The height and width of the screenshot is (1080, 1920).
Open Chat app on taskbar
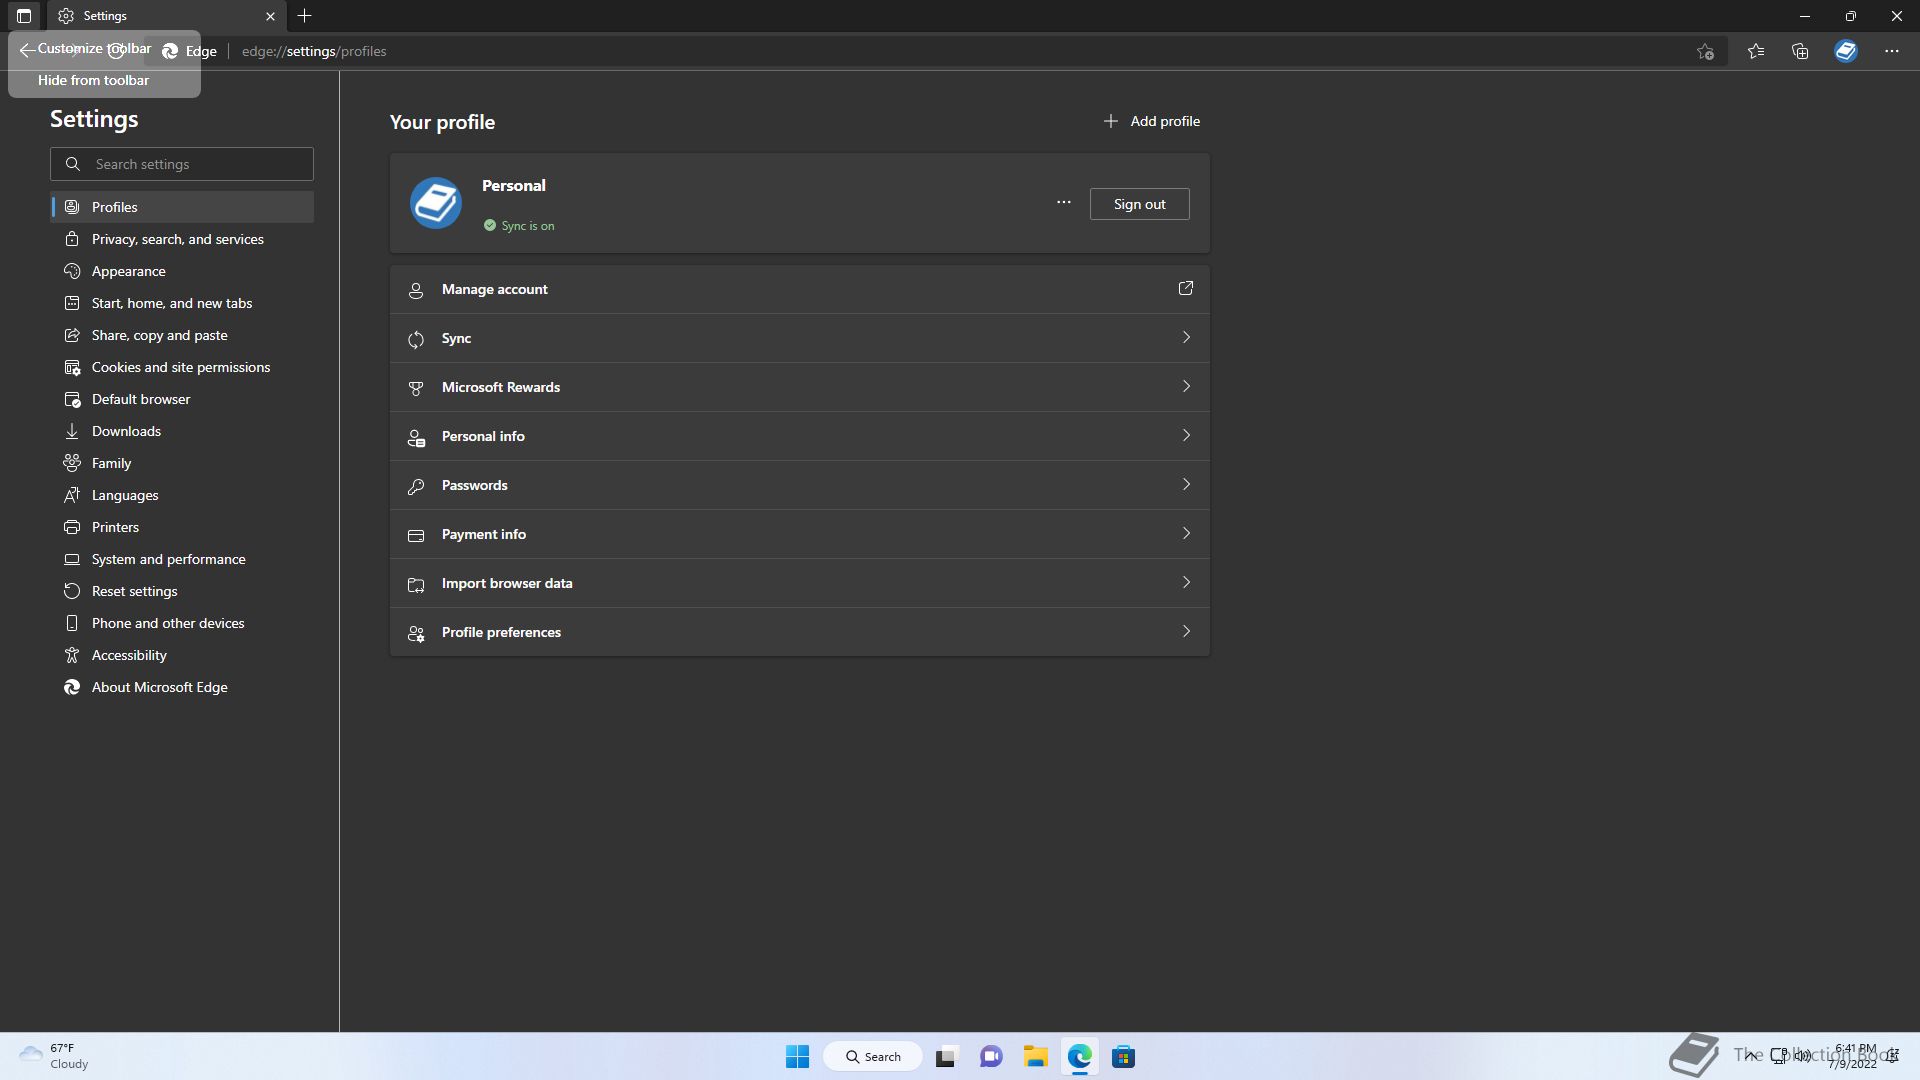click(x=991, y=1057)
